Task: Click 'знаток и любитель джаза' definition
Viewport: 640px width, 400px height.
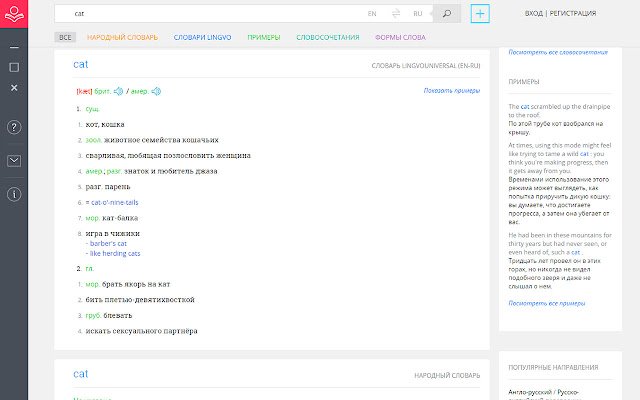Action: point(171,171)
